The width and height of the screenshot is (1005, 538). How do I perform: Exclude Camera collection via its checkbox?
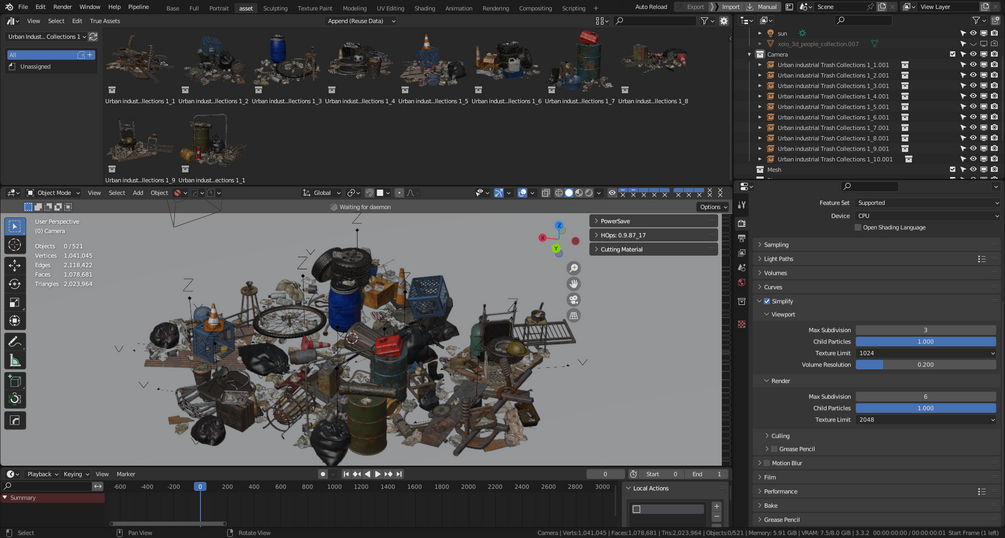952,55
